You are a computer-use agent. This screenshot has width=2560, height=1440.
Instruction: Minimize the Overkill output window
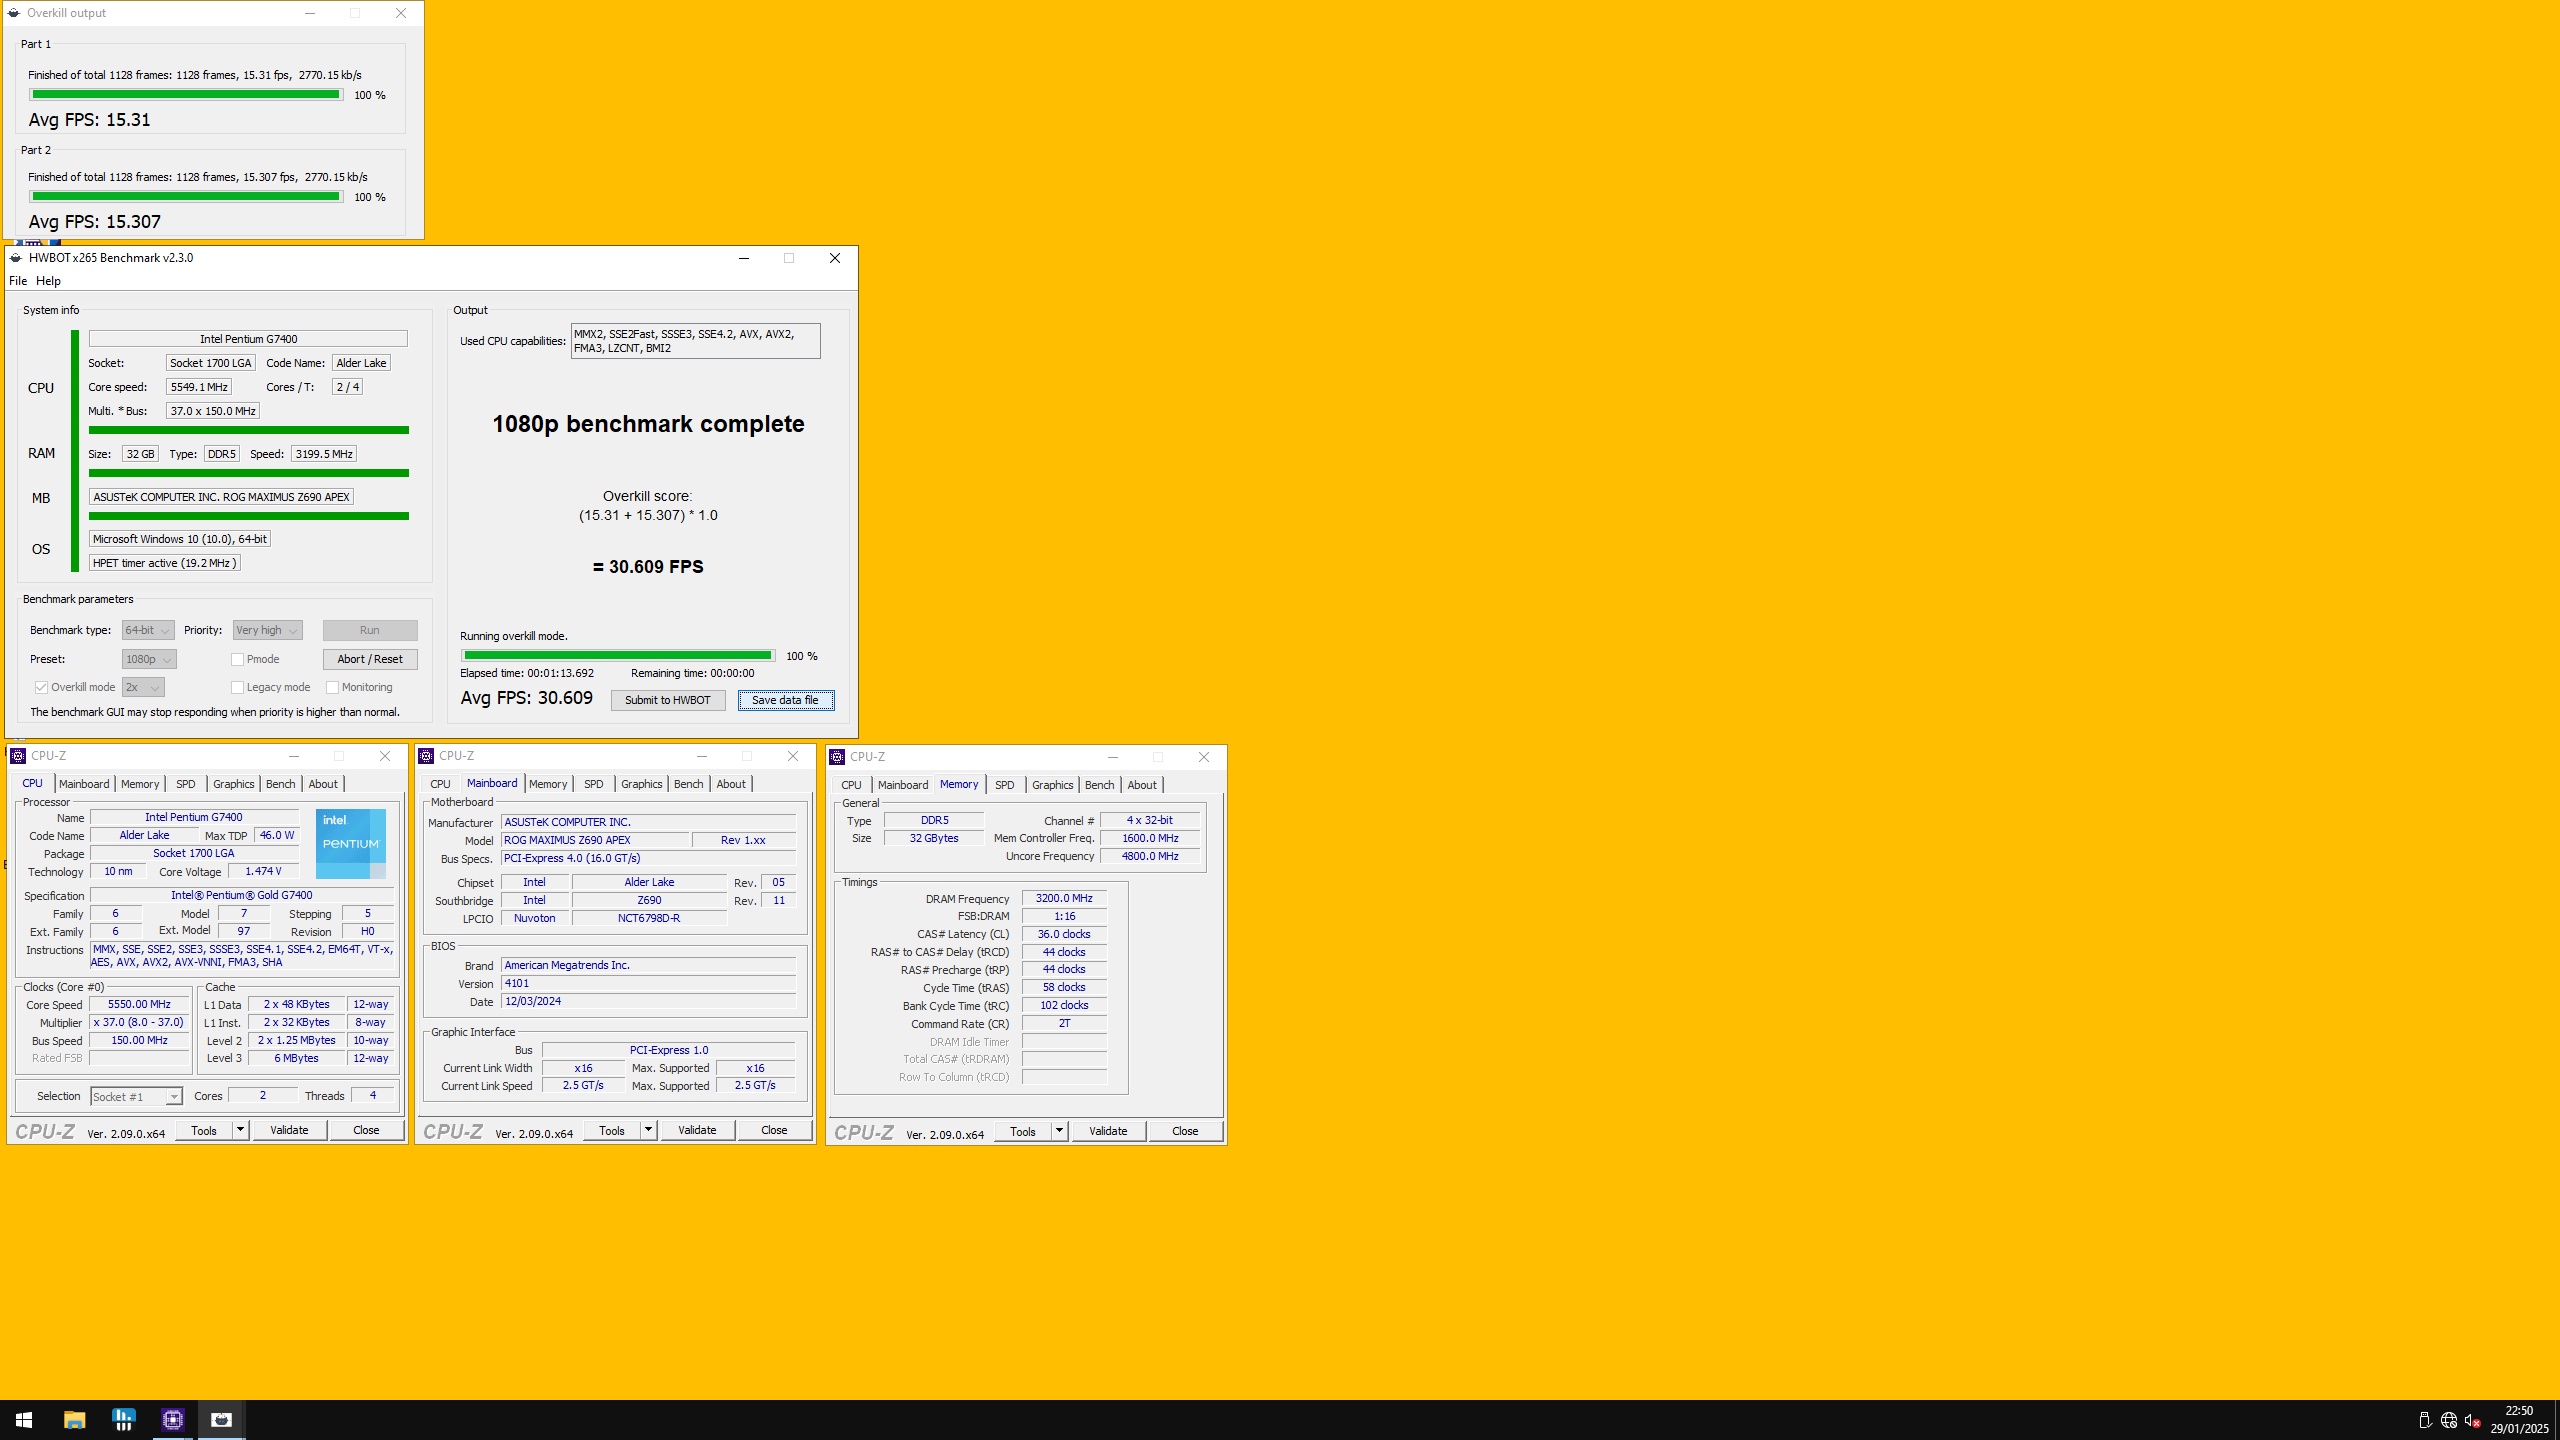click(x=310, y=13)
